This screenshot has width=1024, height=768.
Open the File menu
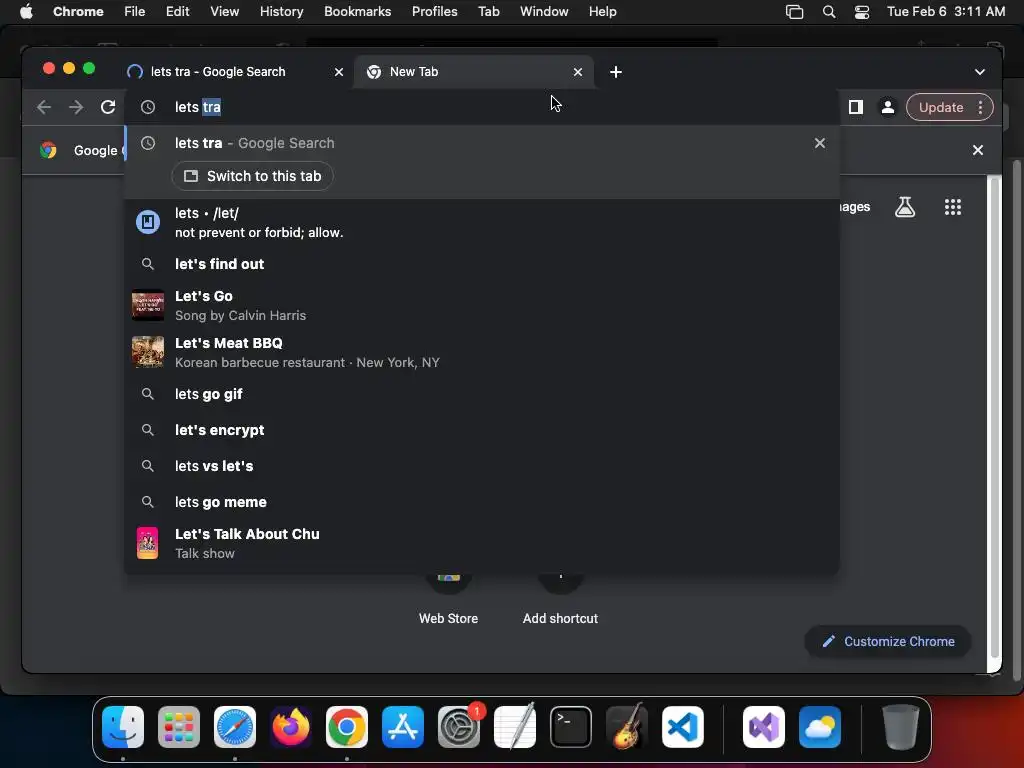[x=135, y=12]
